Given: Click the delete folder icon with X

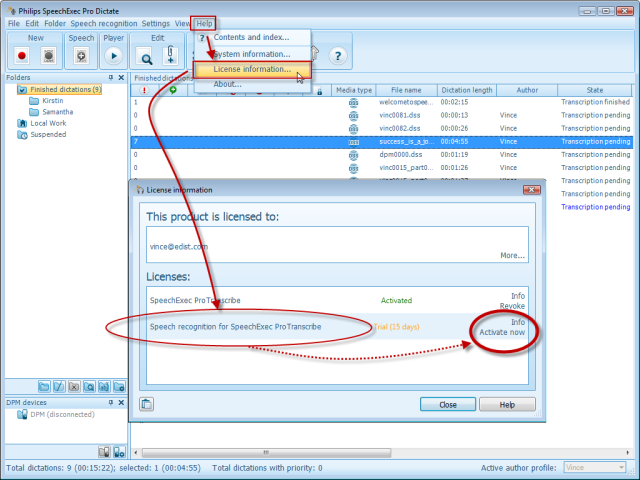Looking at the screenshot, I should pos(74,386).
